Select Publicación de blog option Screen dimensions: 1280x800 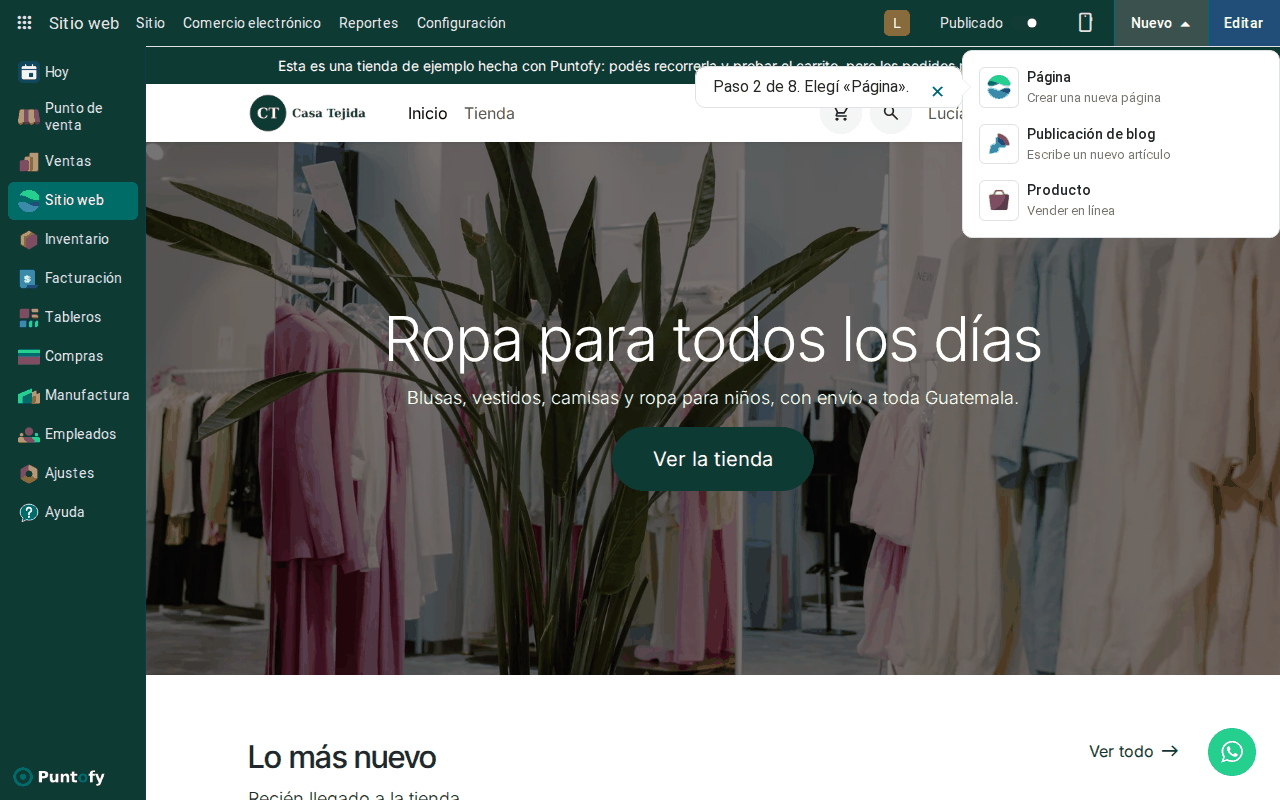(1121, 144)
